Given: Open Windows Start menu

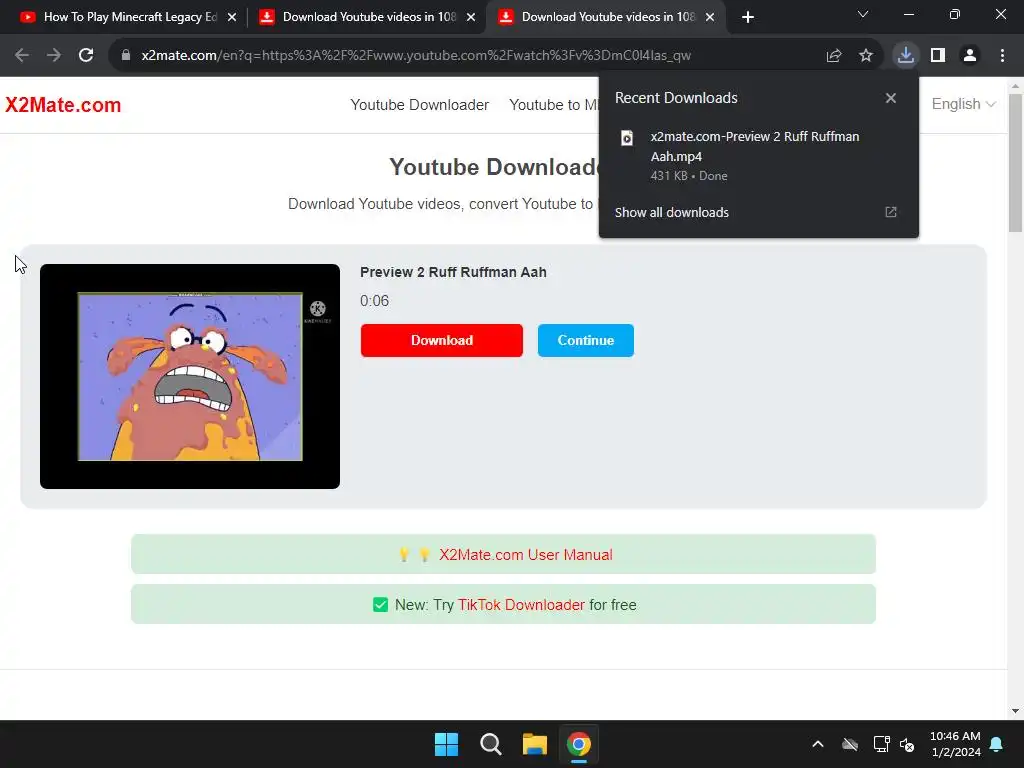Looking at the screenshot, I should tap(447, 744).
